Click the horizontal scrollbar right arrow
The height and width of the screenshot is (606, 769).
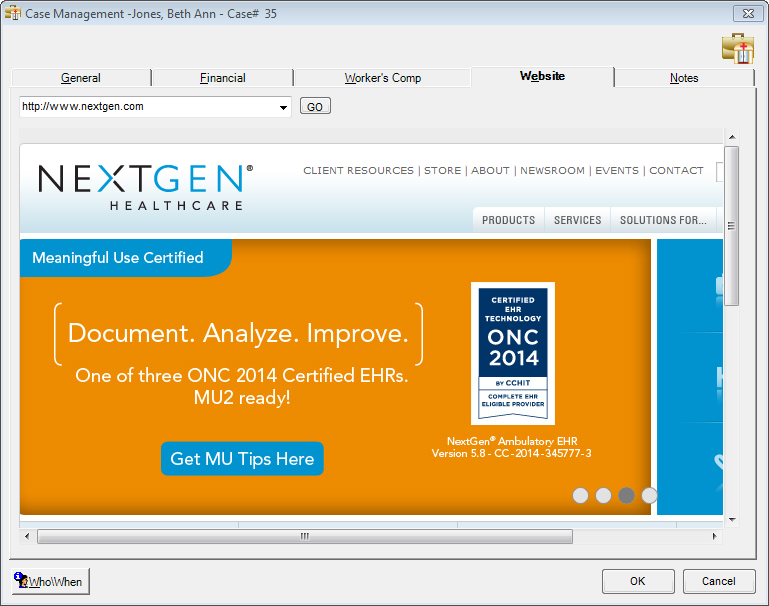click(715, 536)
